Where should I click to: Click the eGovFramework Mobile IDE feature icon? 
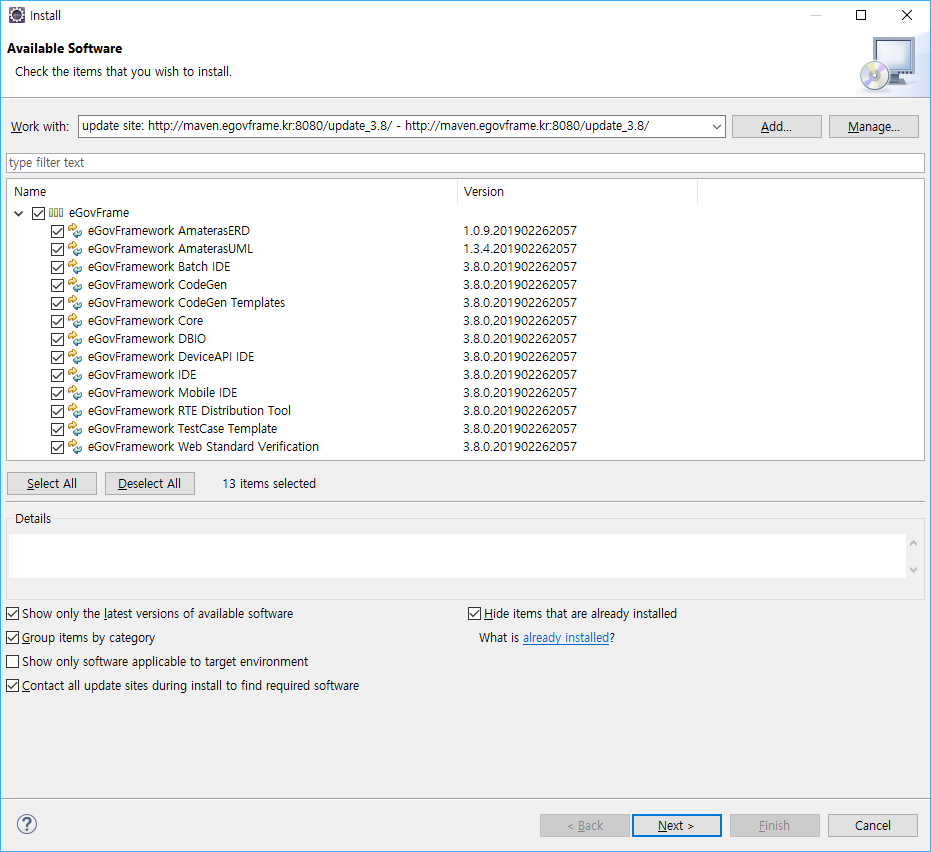[75, 393]
